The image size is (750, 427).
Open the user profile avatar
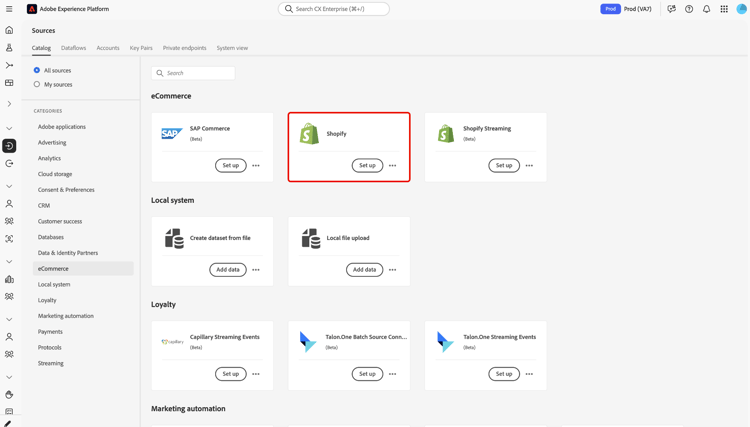tap(741, 9)
